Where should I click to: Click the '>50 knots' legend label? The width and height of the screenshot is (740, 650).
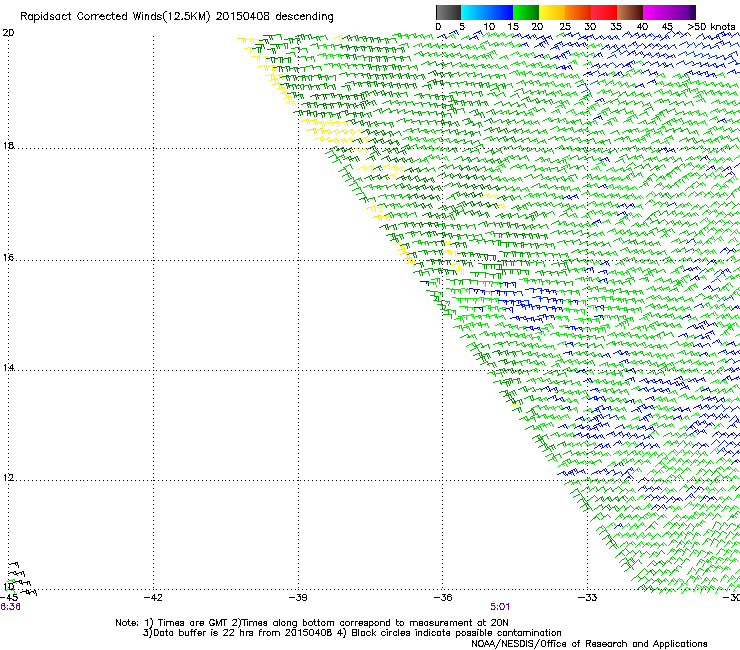pos(711,27)
